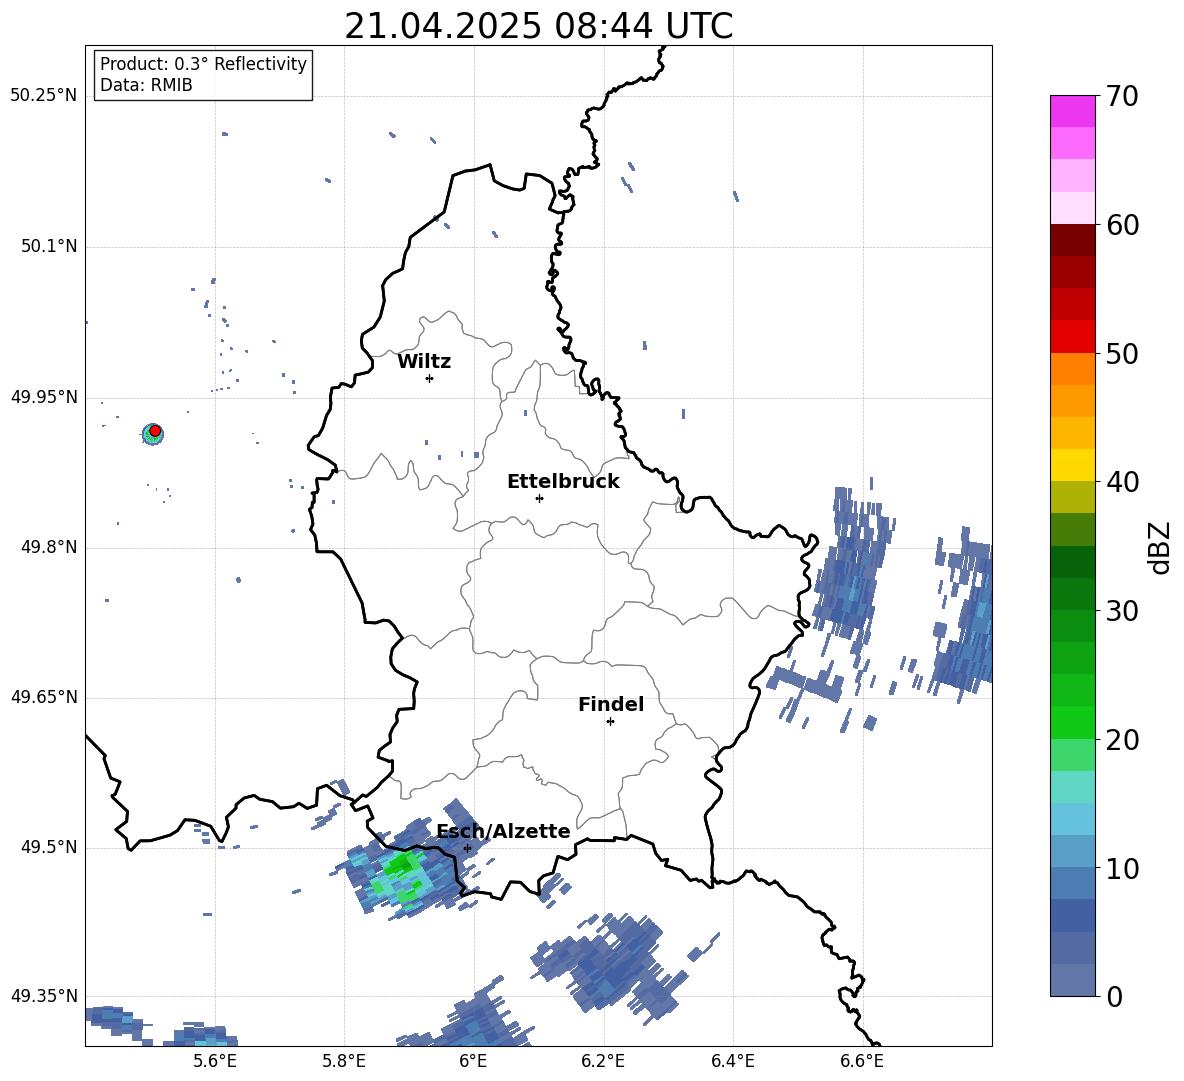
Task: Pick the slate blue colorbar swatch at 0
Action: tap(1072, 980)
